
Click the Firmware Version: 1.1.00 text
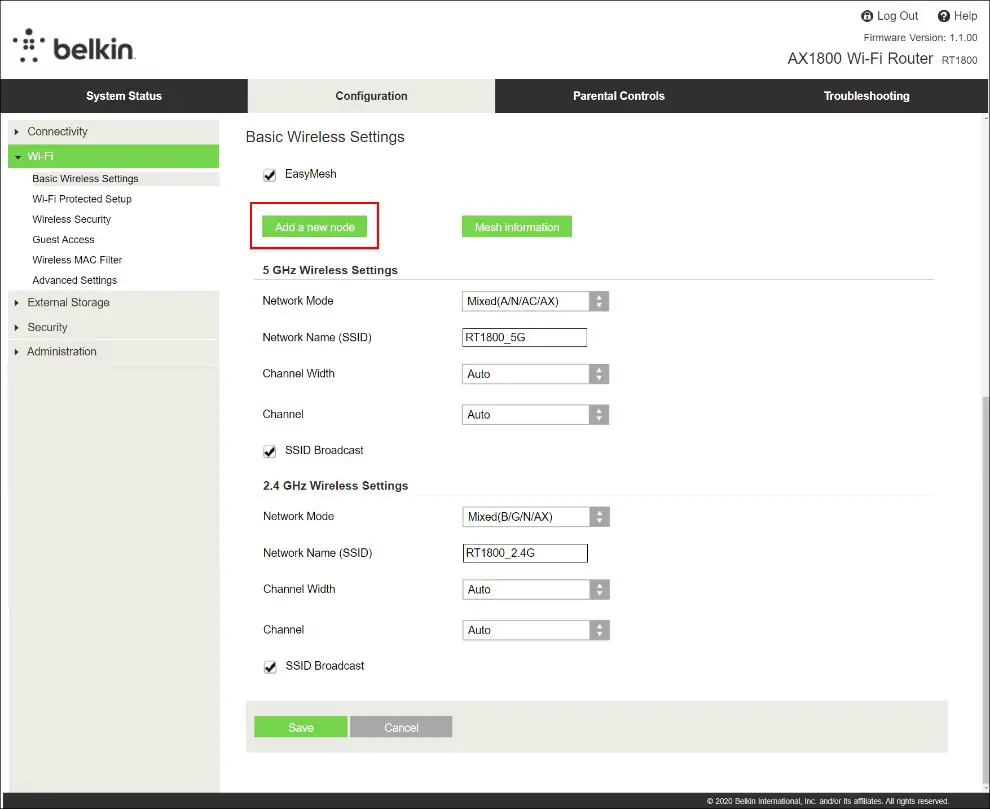(x=920, y=38)
